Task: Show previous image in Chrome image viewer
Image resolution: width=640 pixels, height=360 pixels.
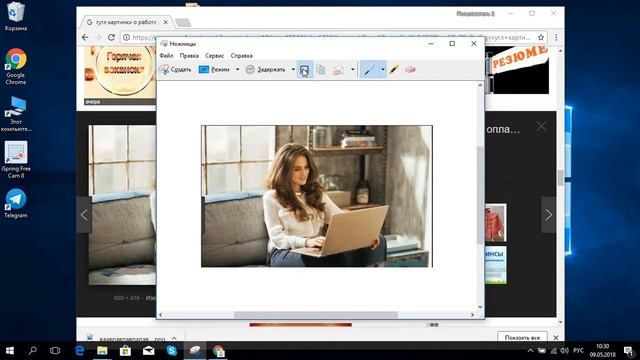Action: point(84,215)
